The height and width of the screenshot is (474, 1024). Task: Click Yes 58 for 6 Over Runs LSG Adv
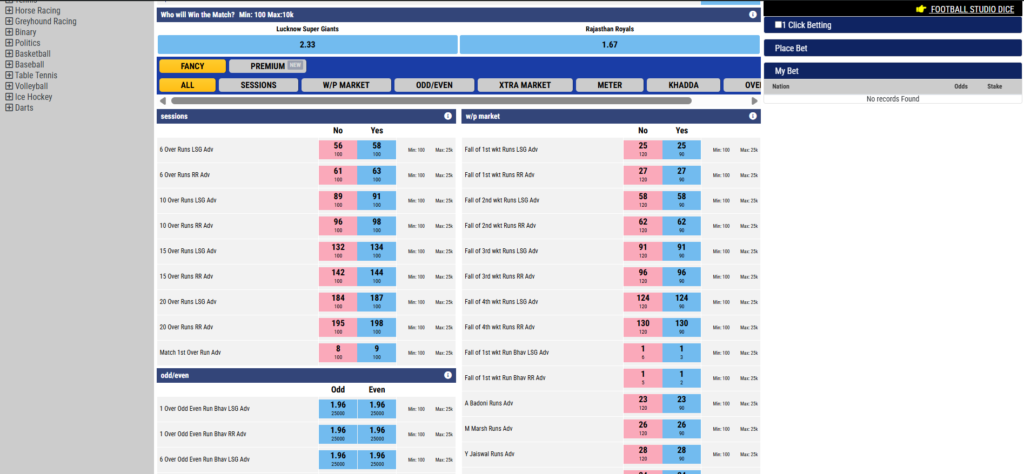tap(377, 150)
